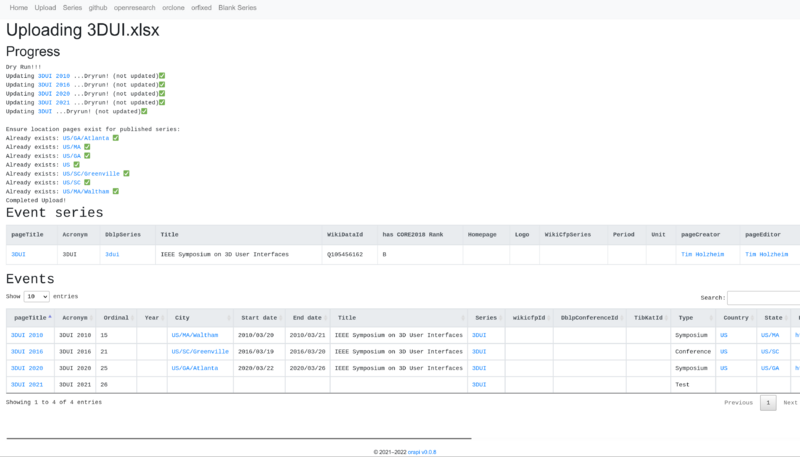The width and height of the screenshot is (800, 457).
Task: Open US/GA/Atlanta city link in Events table
Action: point(195,368)
